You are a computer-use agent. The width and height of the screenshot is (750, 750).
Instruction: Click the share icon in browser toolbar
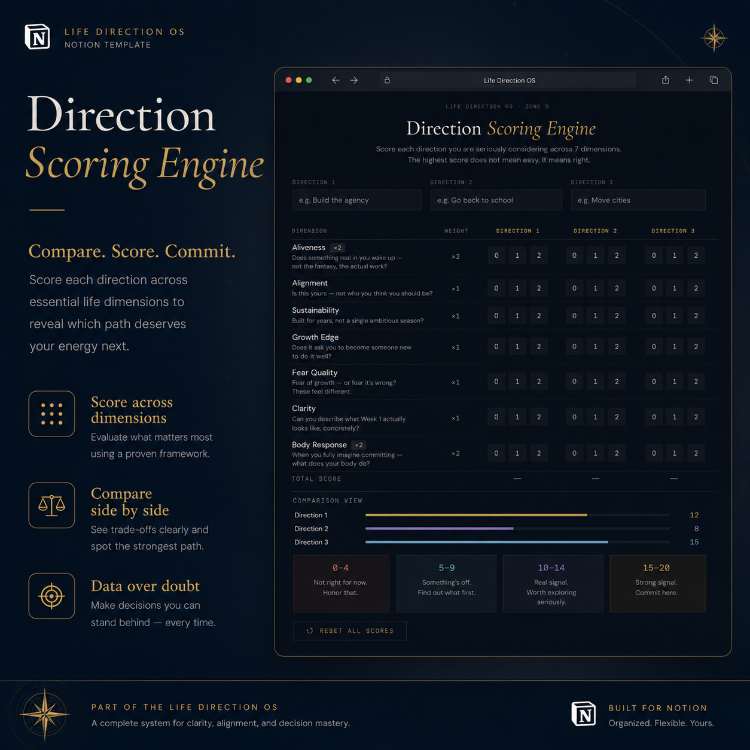pos(665,80)
